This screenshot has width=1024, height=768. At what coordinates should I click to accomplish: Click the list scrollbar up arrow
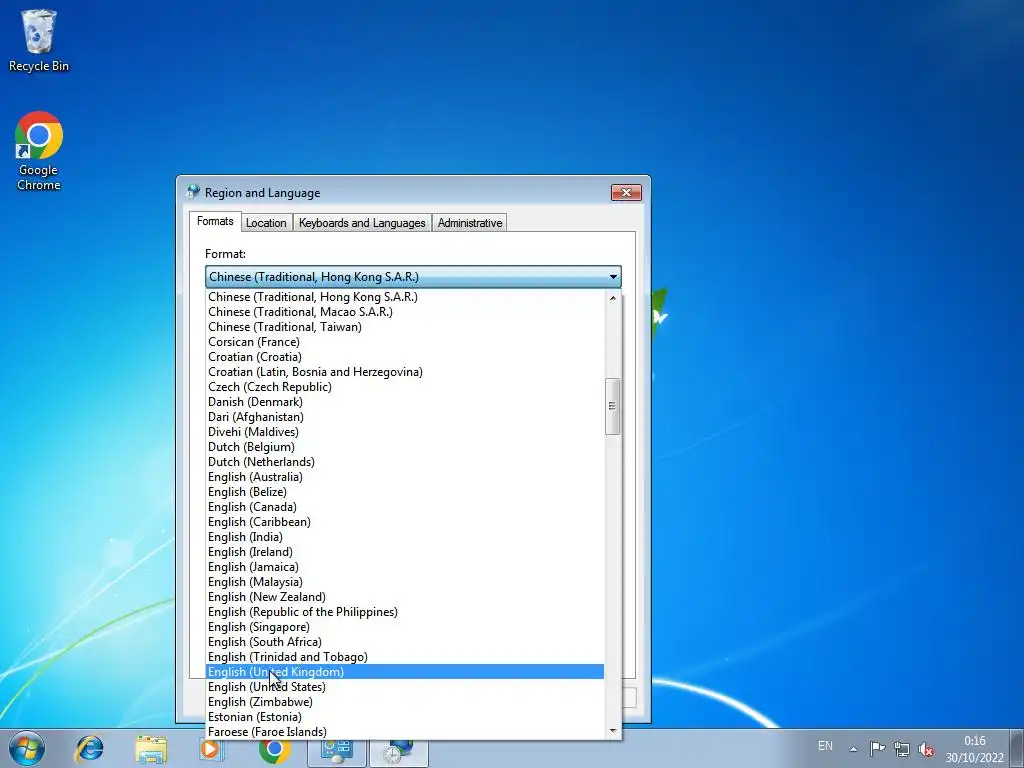click(x=613, y=298)
